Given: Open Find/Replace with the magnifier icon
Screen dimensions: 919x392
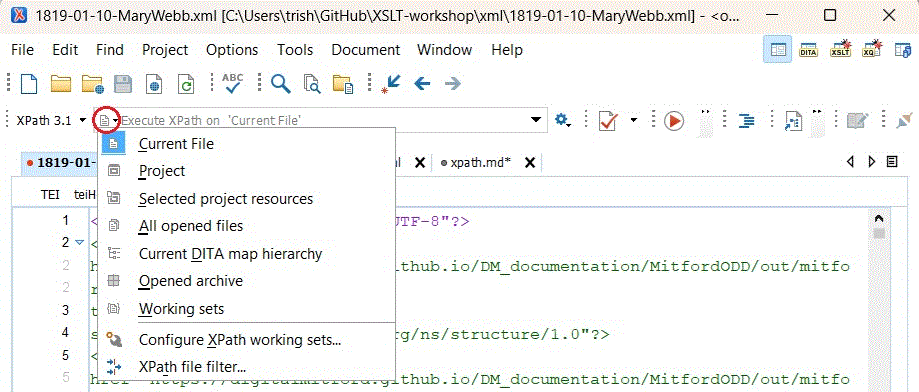Looking at the screenshot, I should (x=281, y=84).
